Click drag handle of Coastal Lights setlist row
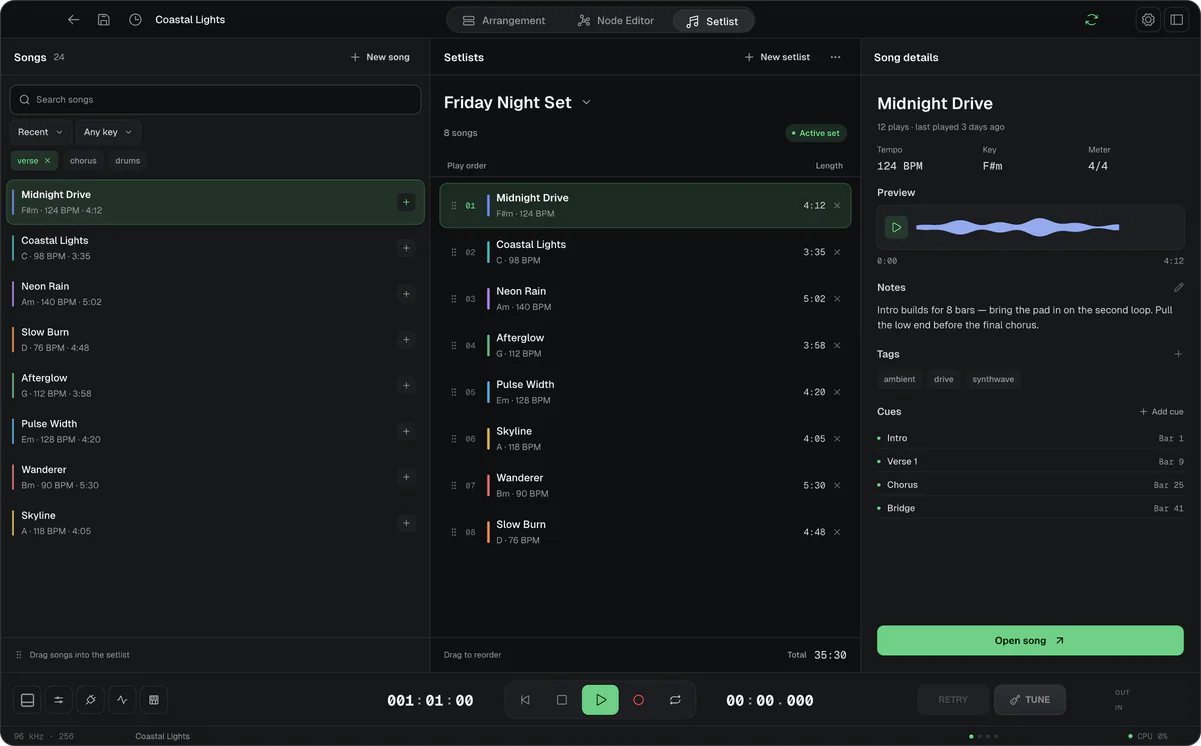 [x=454, y=252]
